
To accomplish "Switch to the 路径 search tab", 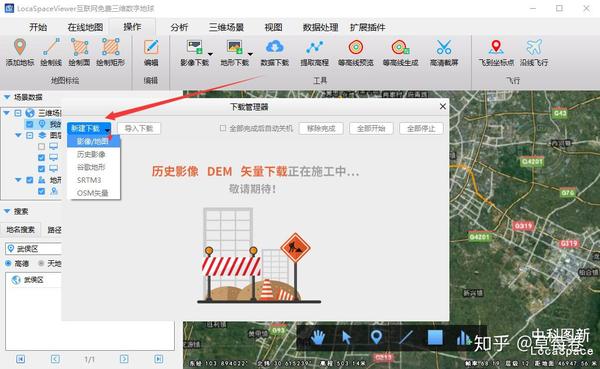I will (x=54, y=230).
